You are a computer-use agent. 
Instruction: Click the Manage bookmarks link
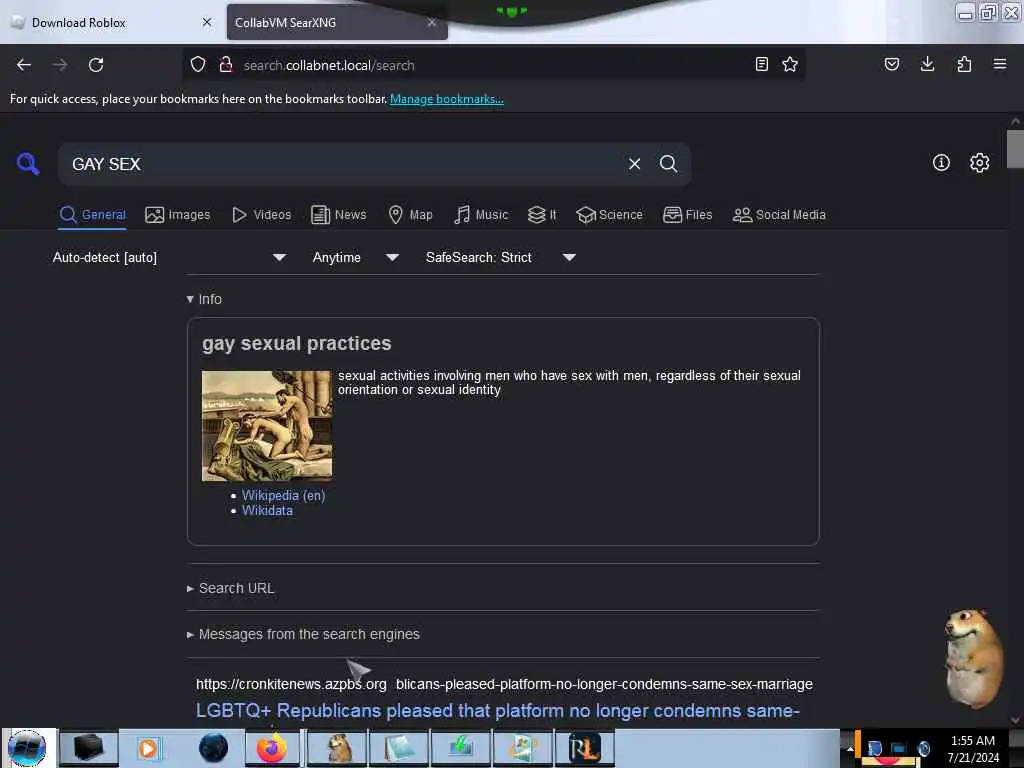[x=447, y=99]
